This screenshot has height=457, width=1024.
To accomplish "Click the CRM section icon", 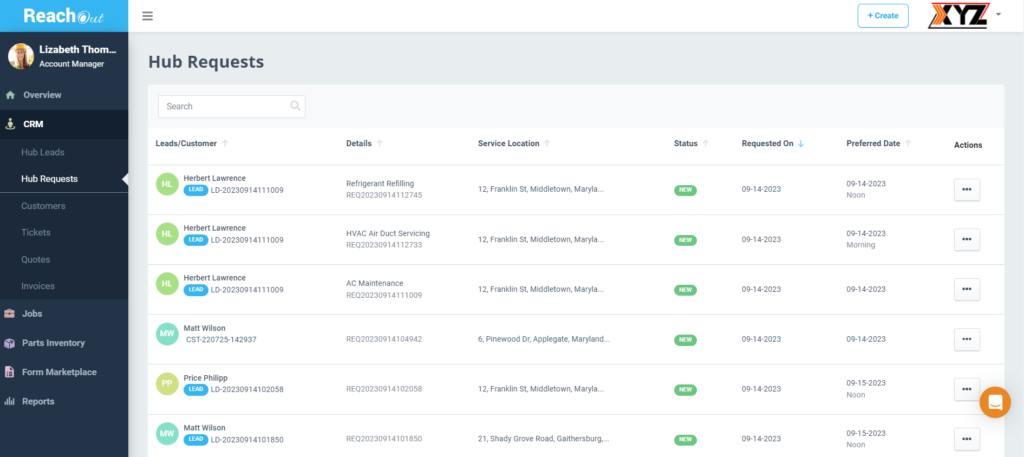I will coord(10,123).
